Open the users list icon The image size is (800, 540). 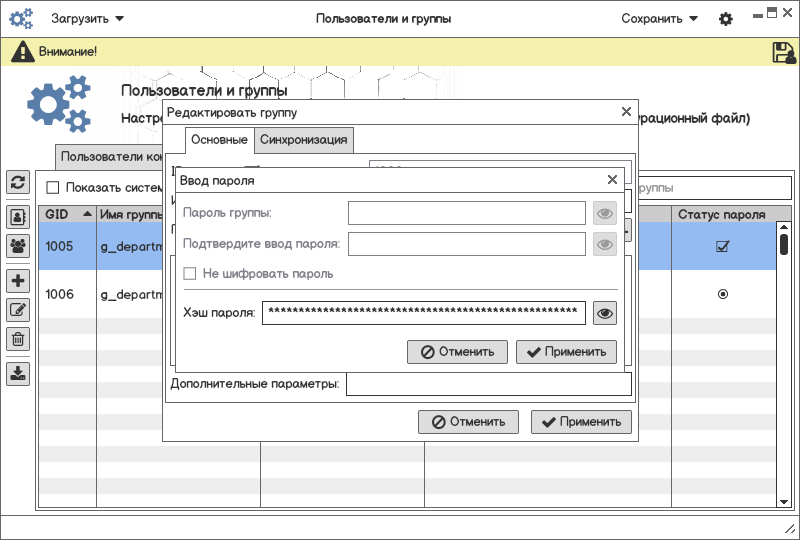click(18, 217)
